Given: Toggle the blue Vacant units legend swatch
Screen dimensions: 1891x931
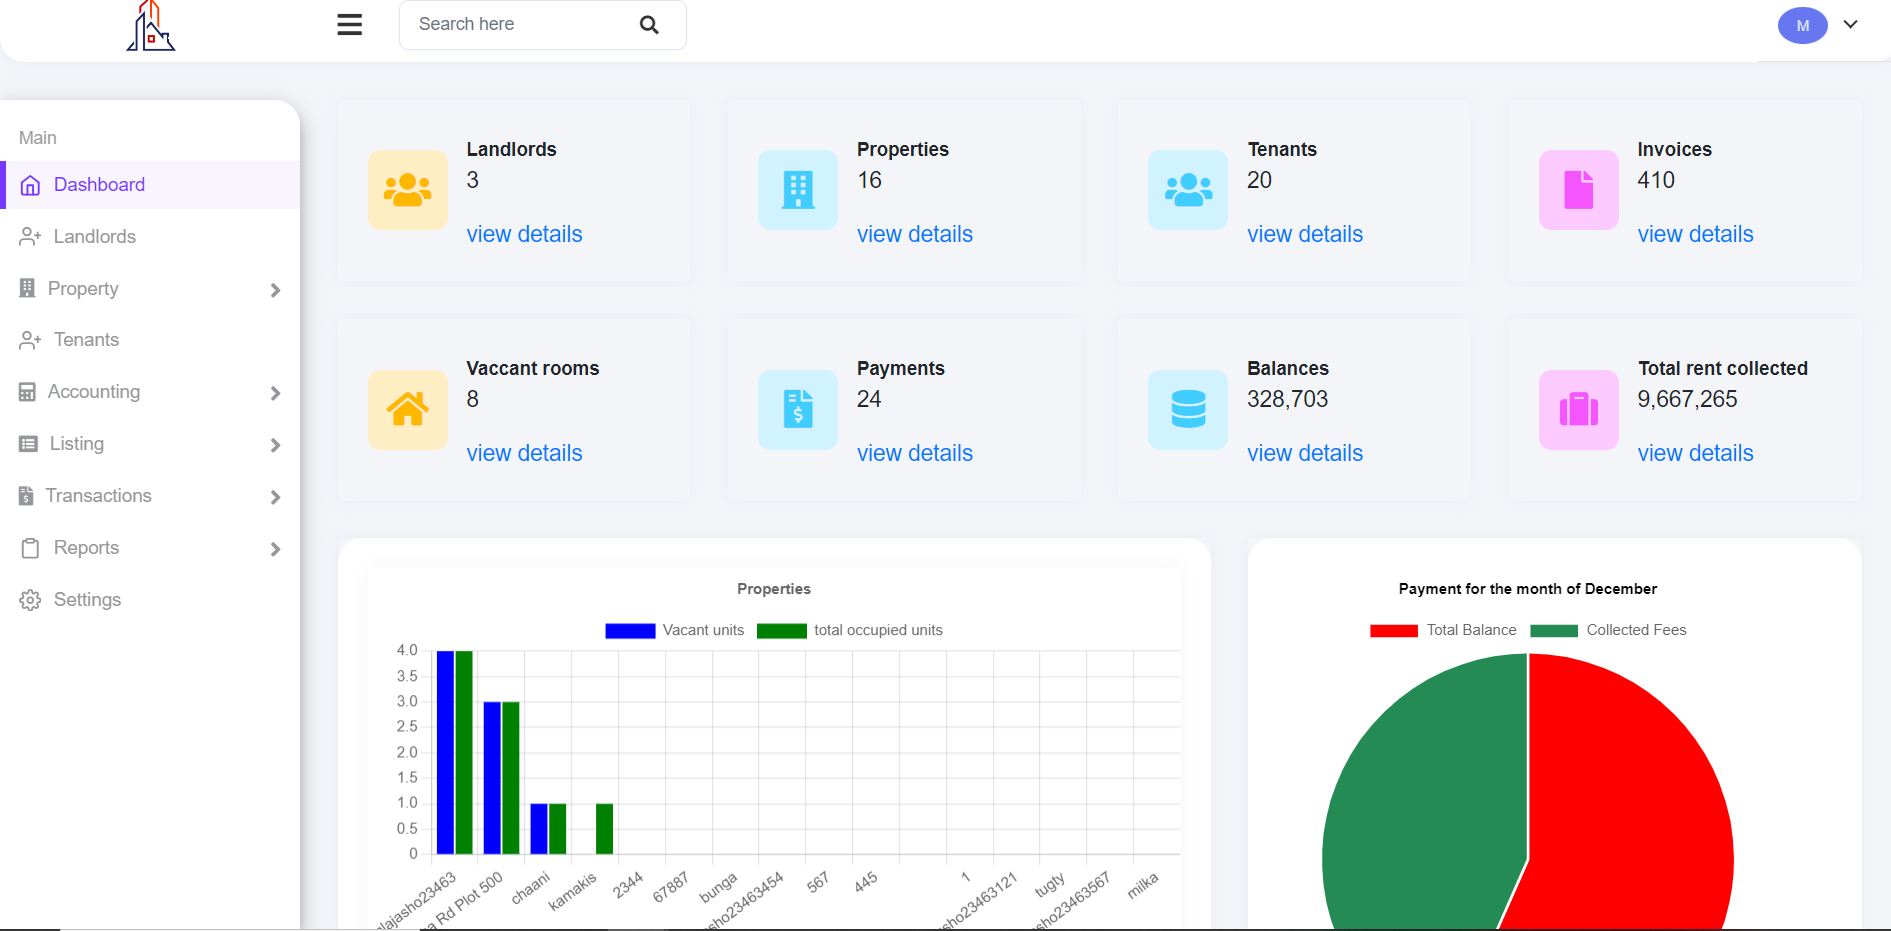Looking at the screenshot, I should [630, 631].
